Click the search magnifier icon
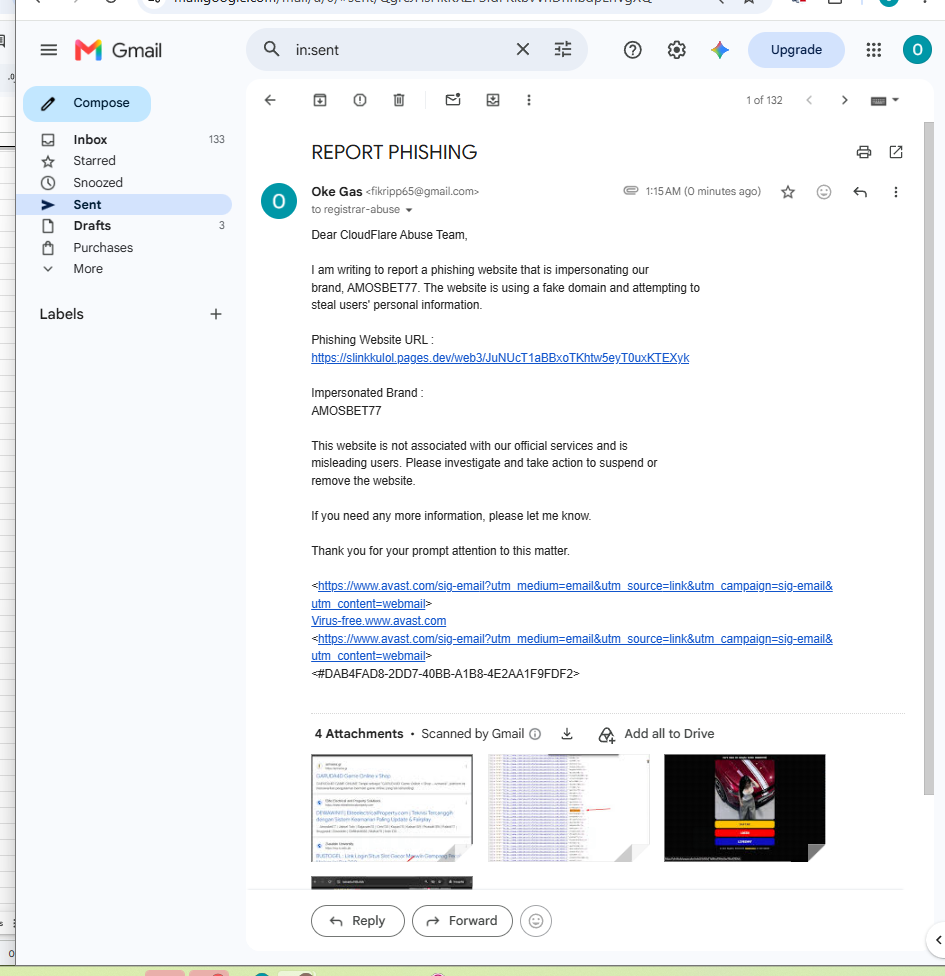The image size is (945, 976). tap(271, 49)
